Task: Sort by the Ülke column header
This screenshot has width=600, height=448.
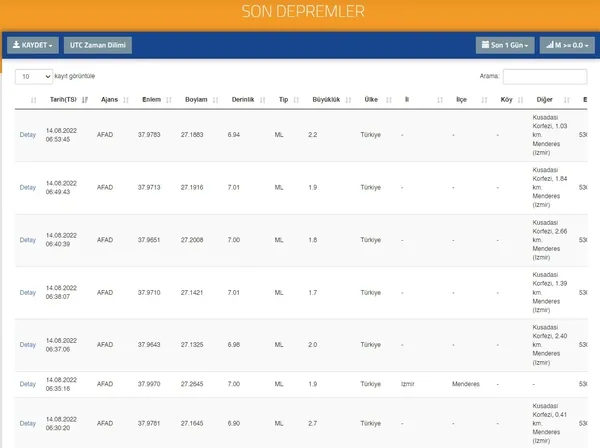Action: [371, 99]
